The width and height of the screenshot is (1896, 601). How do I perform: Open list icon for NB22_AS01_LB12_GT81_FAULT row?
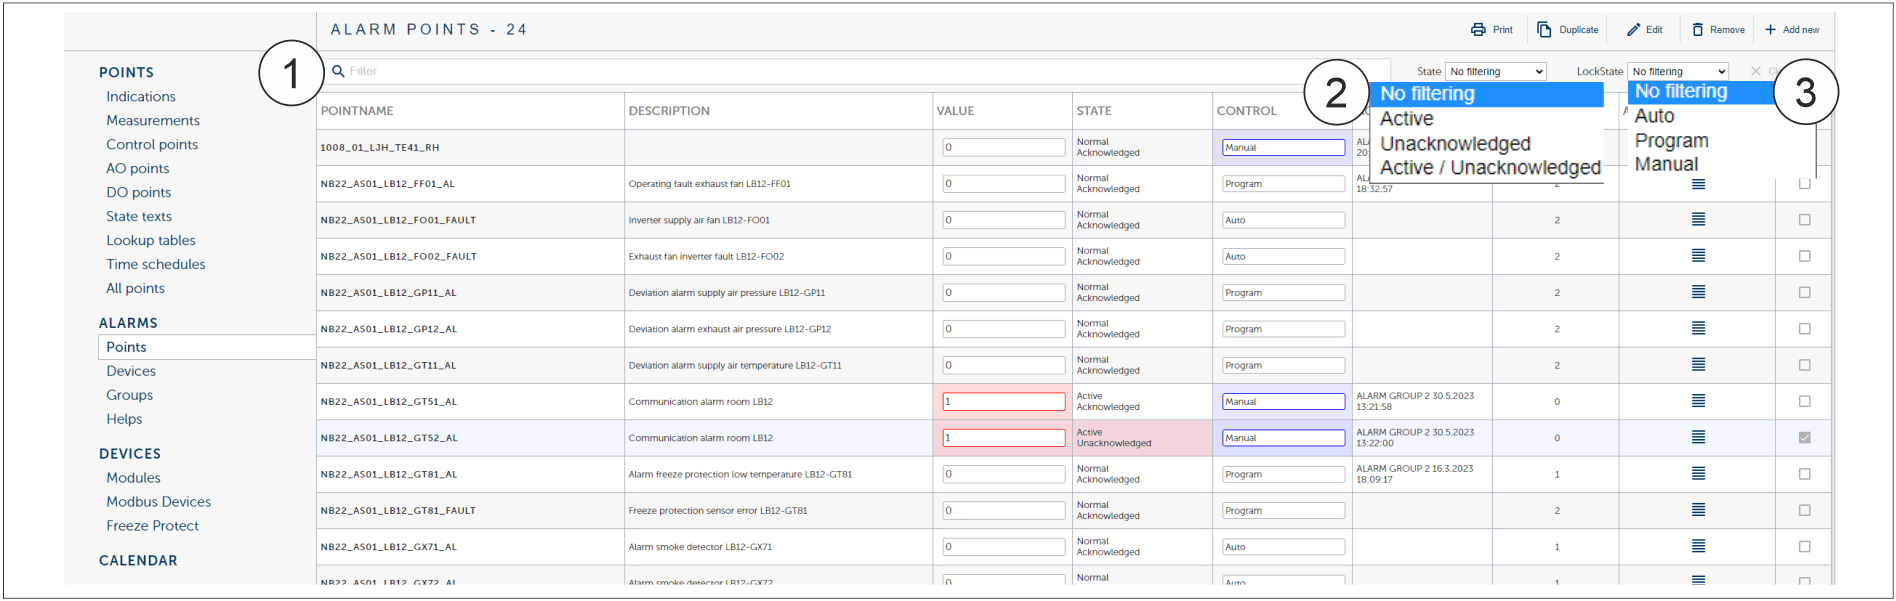(x=1698, y=510)
